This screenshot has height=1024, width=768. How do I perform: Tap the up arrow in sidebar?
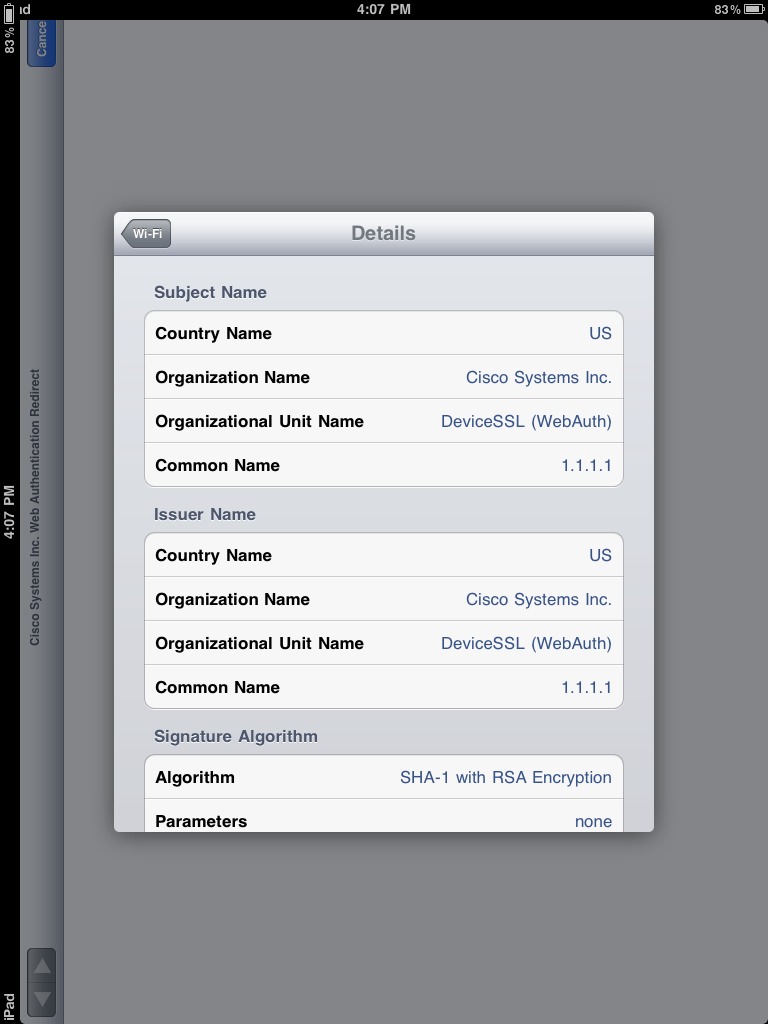coord(42,966)
